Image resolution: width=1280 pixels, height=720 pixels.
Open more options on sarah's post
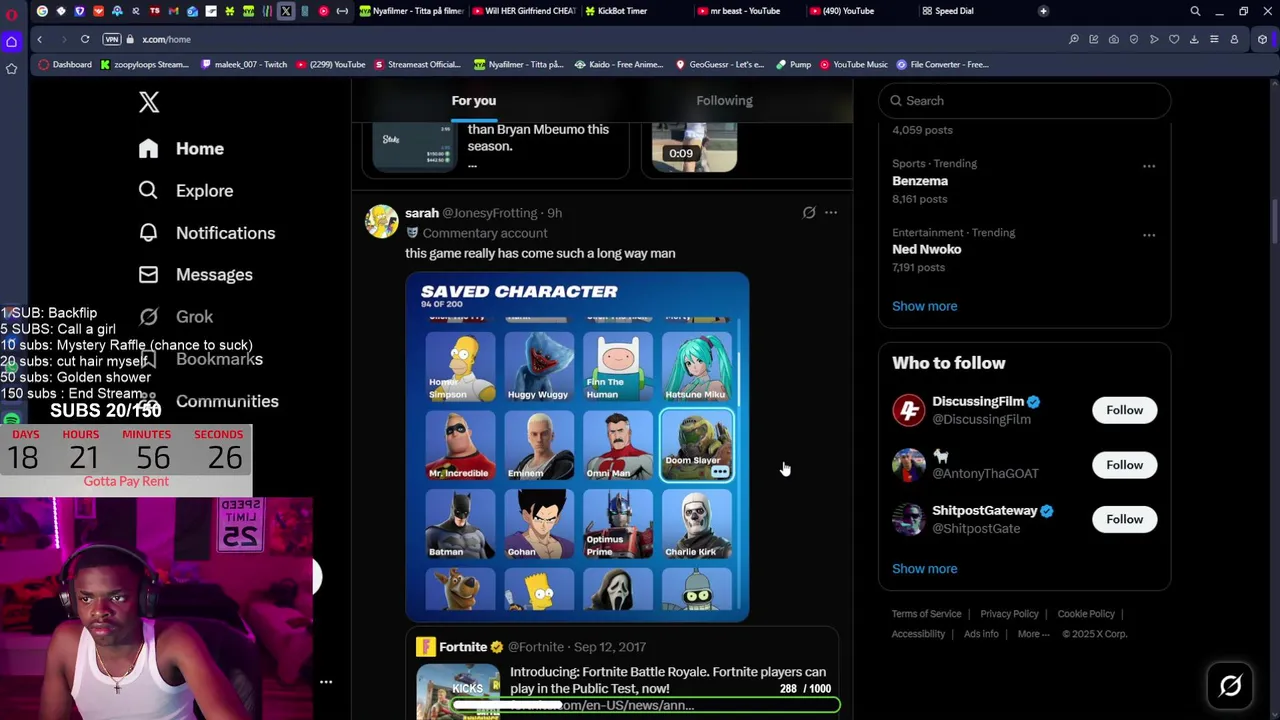pyautogui.click(x=831, y=213)
